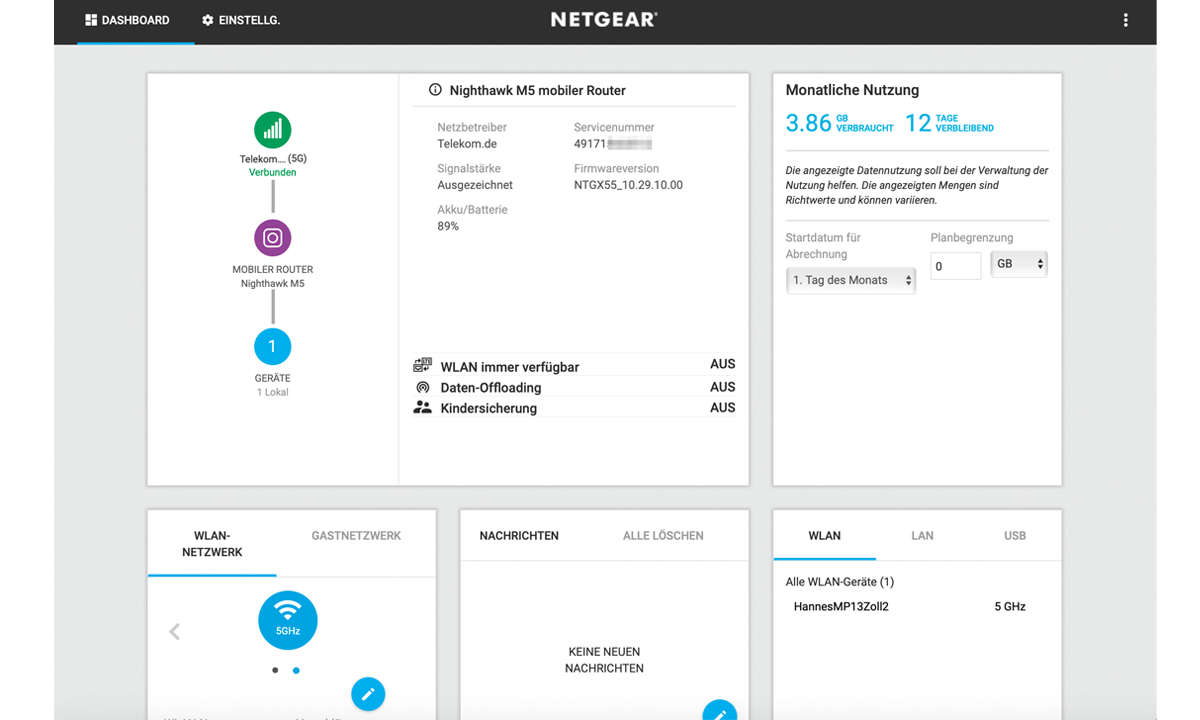Screen dimensions: 1200x720
Task: Click the info icon beside Nighthawk M5
Action: click(435, 90)
